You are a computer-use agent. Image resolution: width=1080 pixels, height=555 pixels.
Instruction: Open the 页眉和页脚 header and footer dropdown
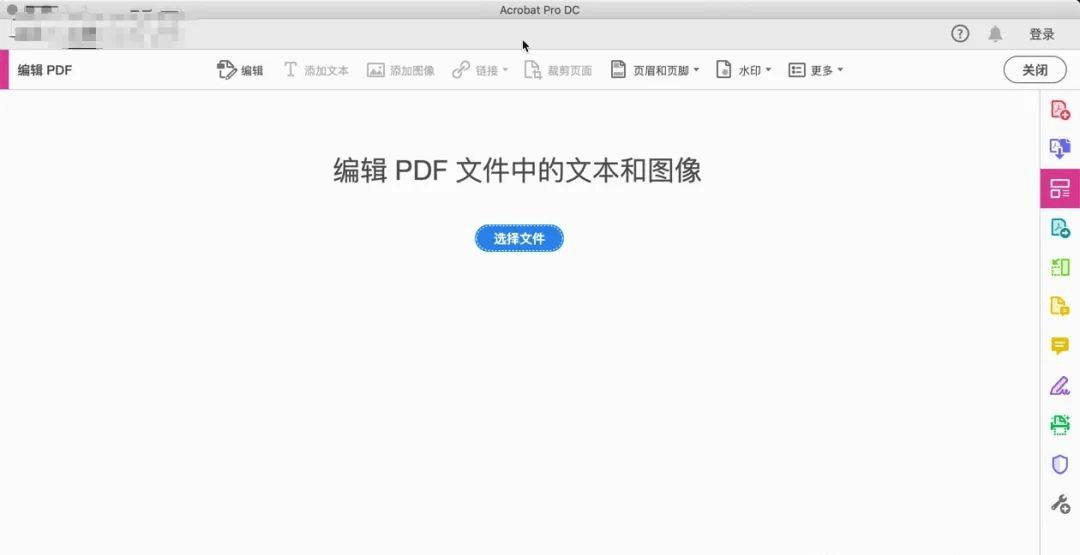click(x=655, y=70)
